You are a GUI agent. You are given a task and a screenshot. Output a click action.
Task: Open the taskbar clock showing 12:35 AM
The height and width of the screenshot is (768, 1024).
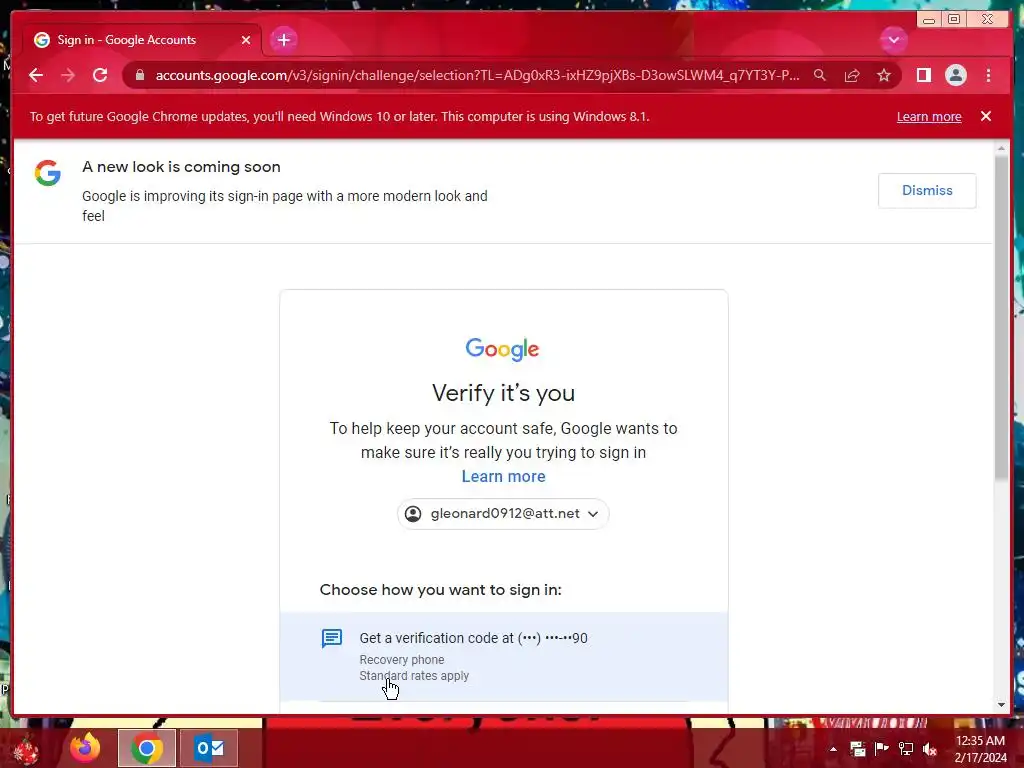tap(980, 749)
